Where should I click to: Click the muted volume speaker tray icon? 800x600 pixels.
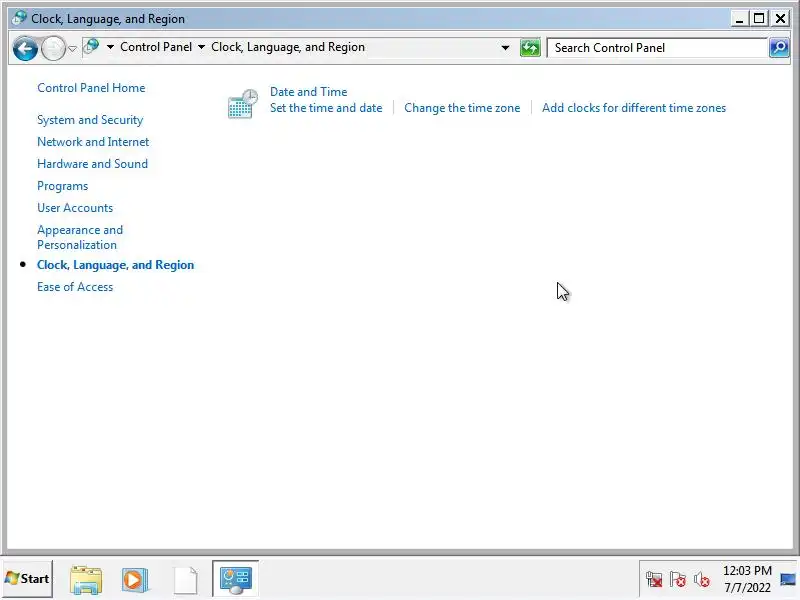(x=702, y=579)
